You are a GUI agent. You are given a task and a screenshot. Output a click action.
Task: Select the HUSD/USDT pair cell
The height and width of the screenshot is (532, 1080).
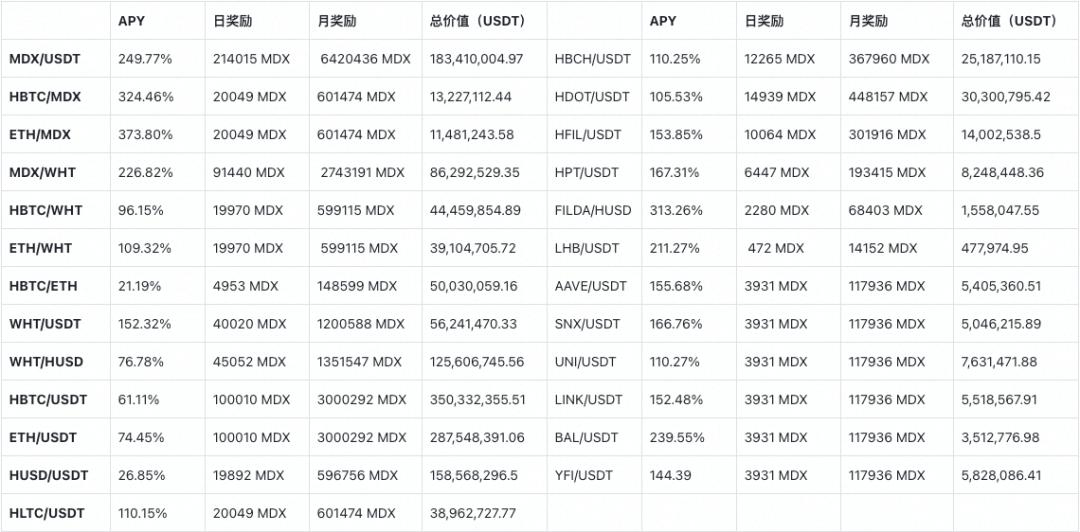(x=49, y=475)
